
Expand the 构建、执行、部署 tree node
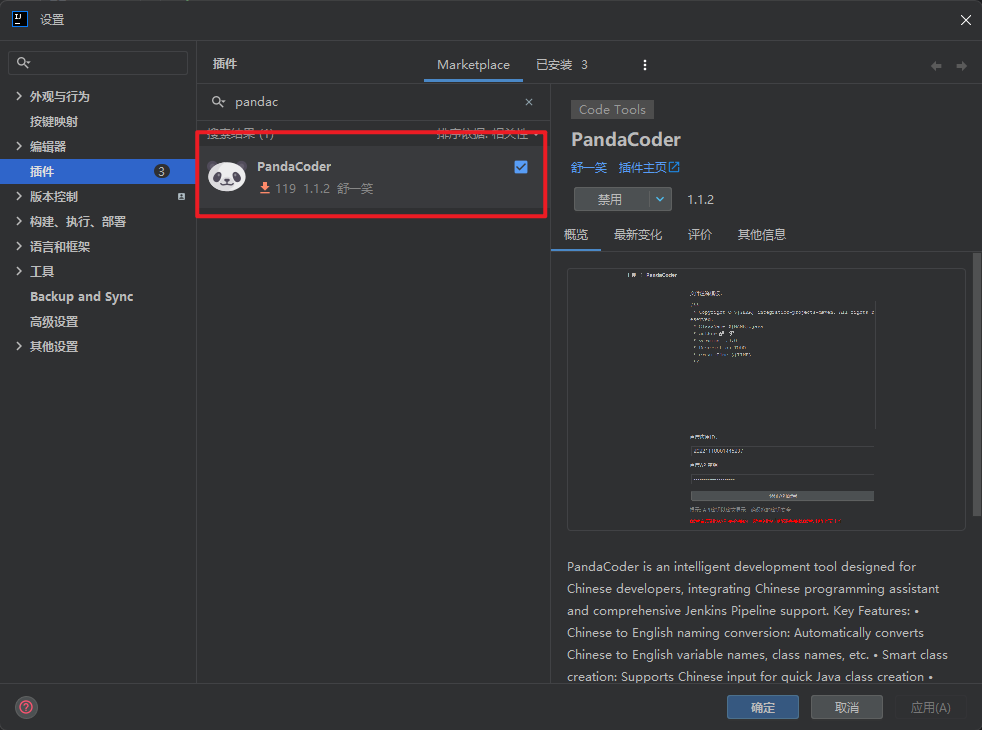[19, 221]
